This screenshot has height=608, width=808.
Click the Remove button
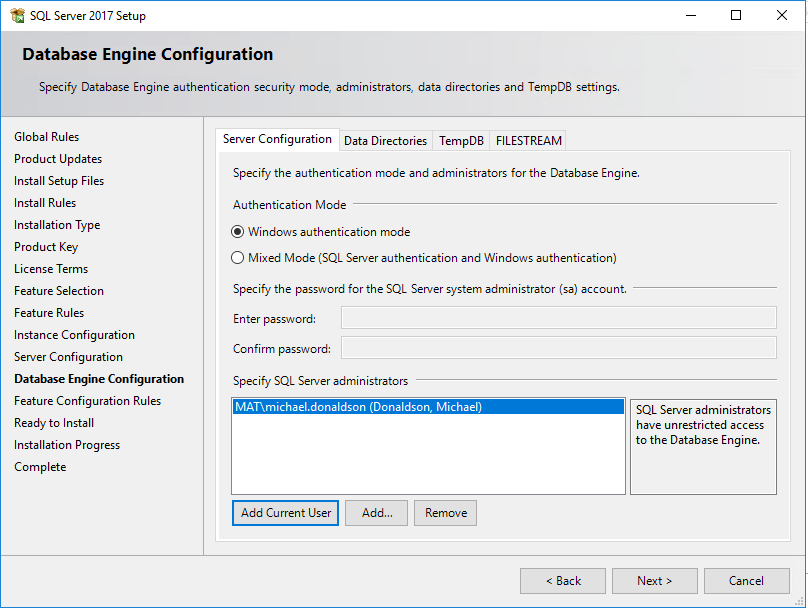(x=445, y=513)
